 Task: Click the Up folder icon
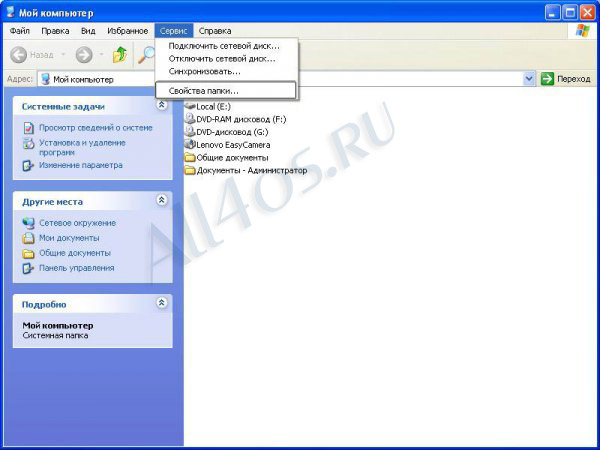point(120,55)
